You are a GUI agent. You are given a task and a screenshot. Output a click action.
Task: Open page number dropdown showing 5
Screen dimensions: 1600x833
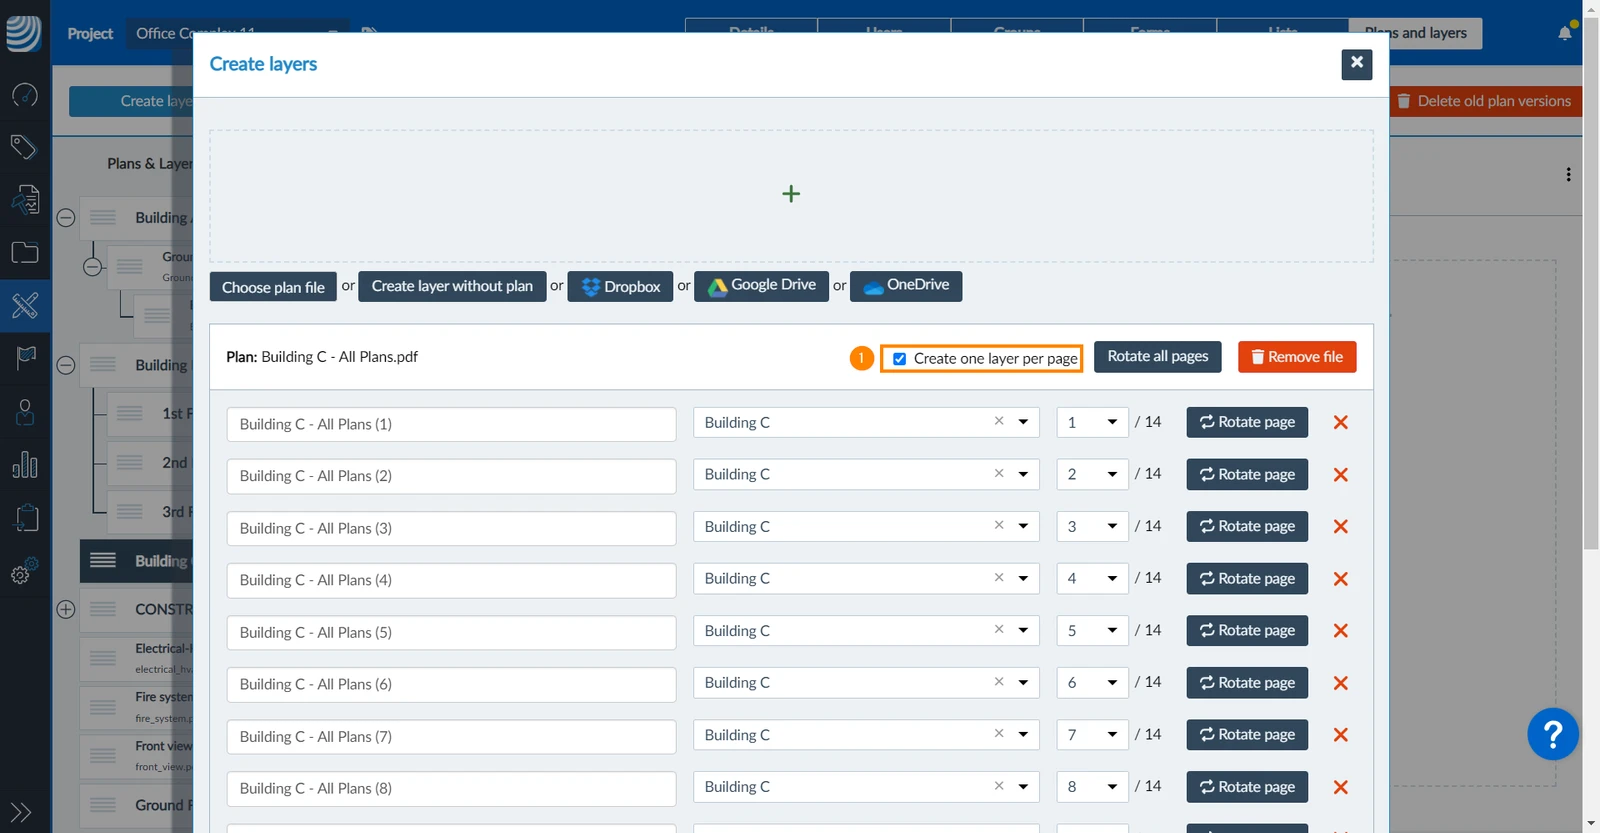point(1093,631)
